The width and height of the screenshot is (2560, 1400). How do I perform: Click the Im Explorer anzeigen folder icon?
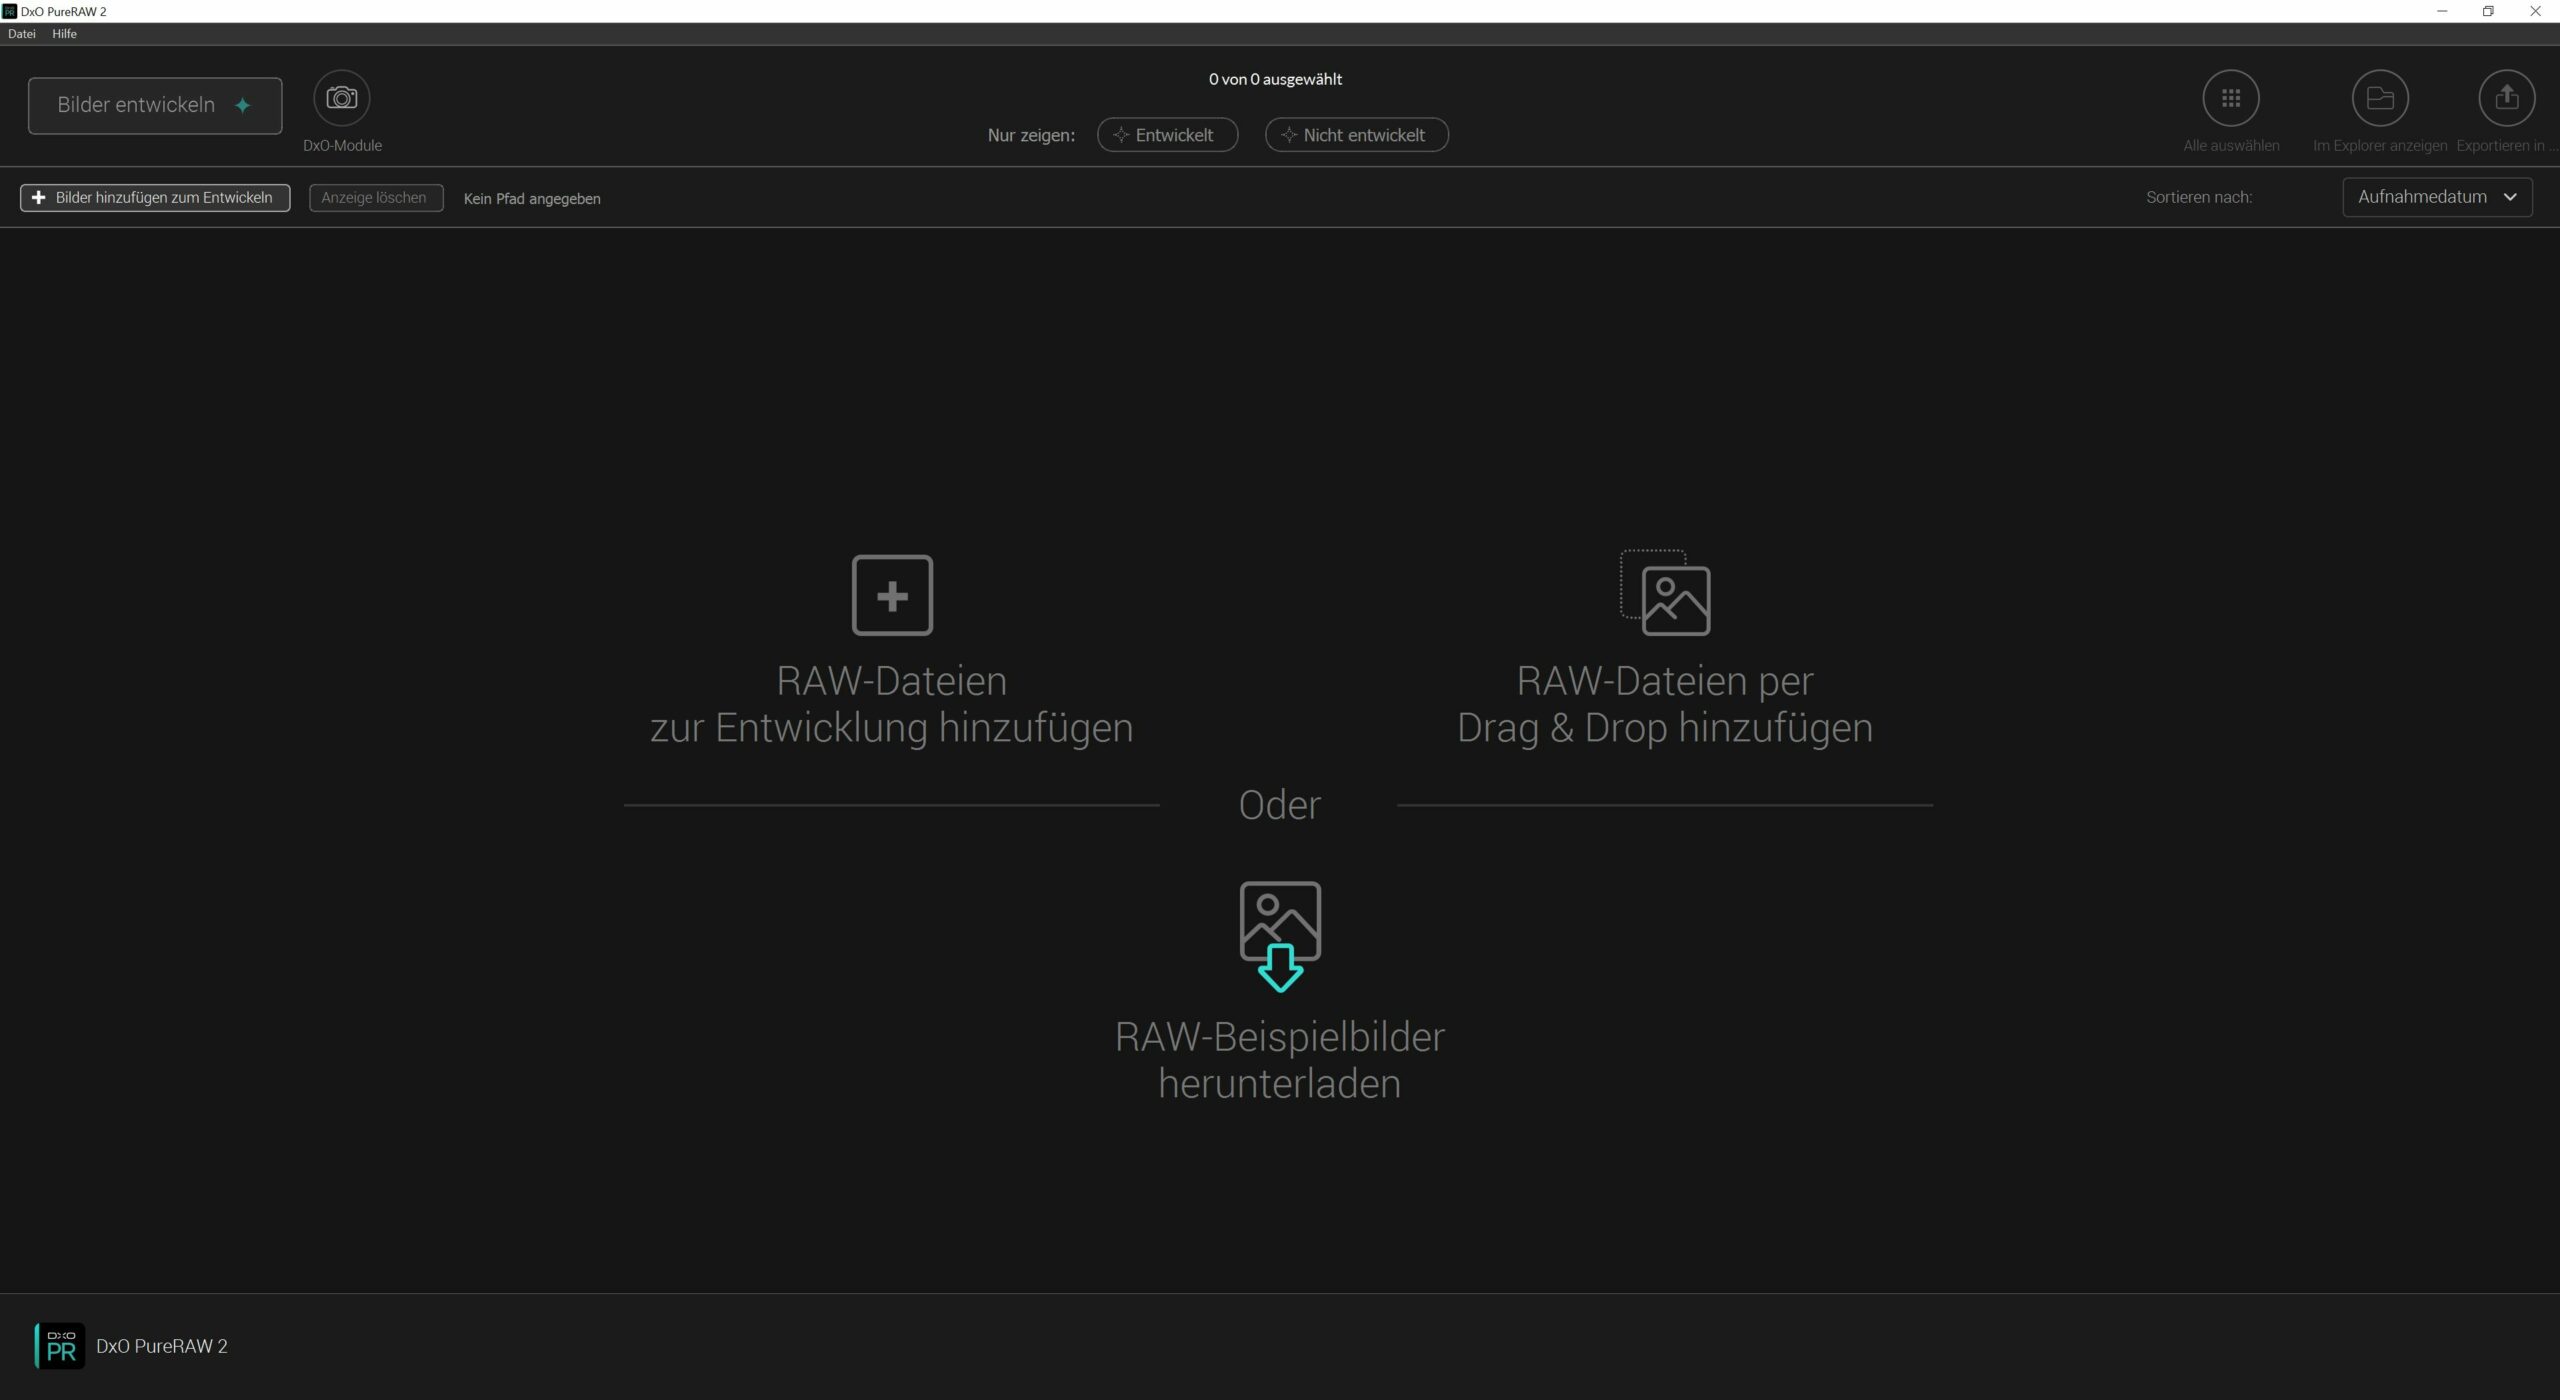tap(2379, 98)
